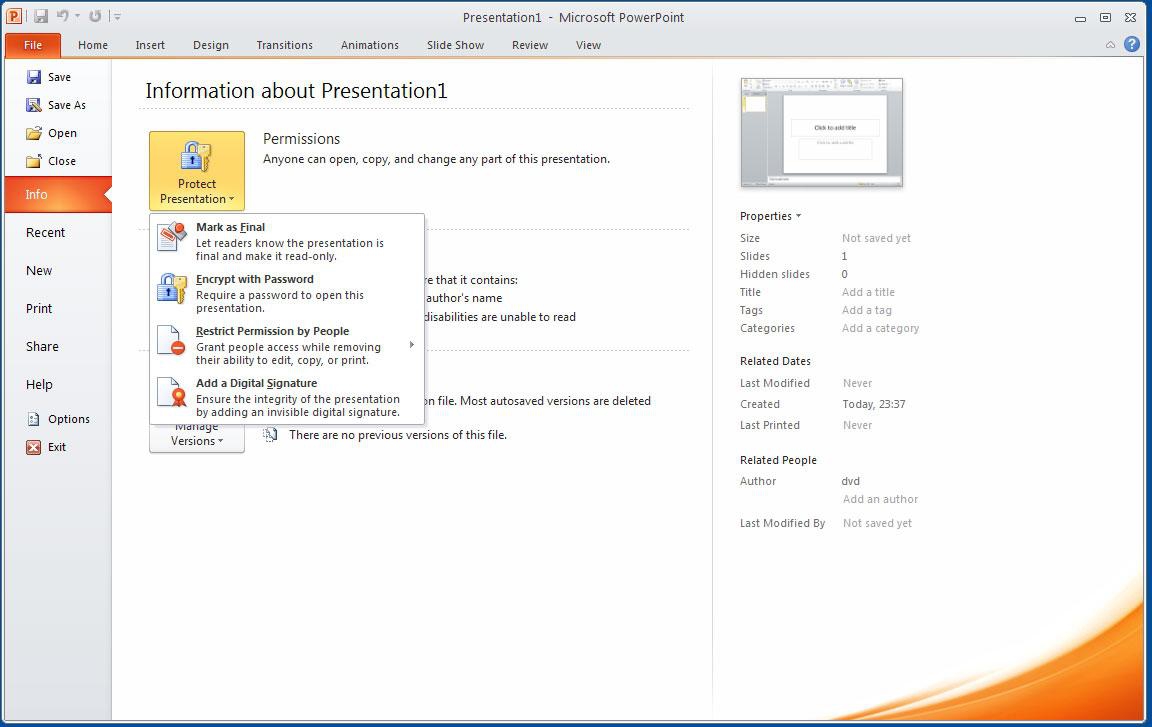Open the Design ribbon tab
This screenshot has width=1152, height=727.
(211, 45)
